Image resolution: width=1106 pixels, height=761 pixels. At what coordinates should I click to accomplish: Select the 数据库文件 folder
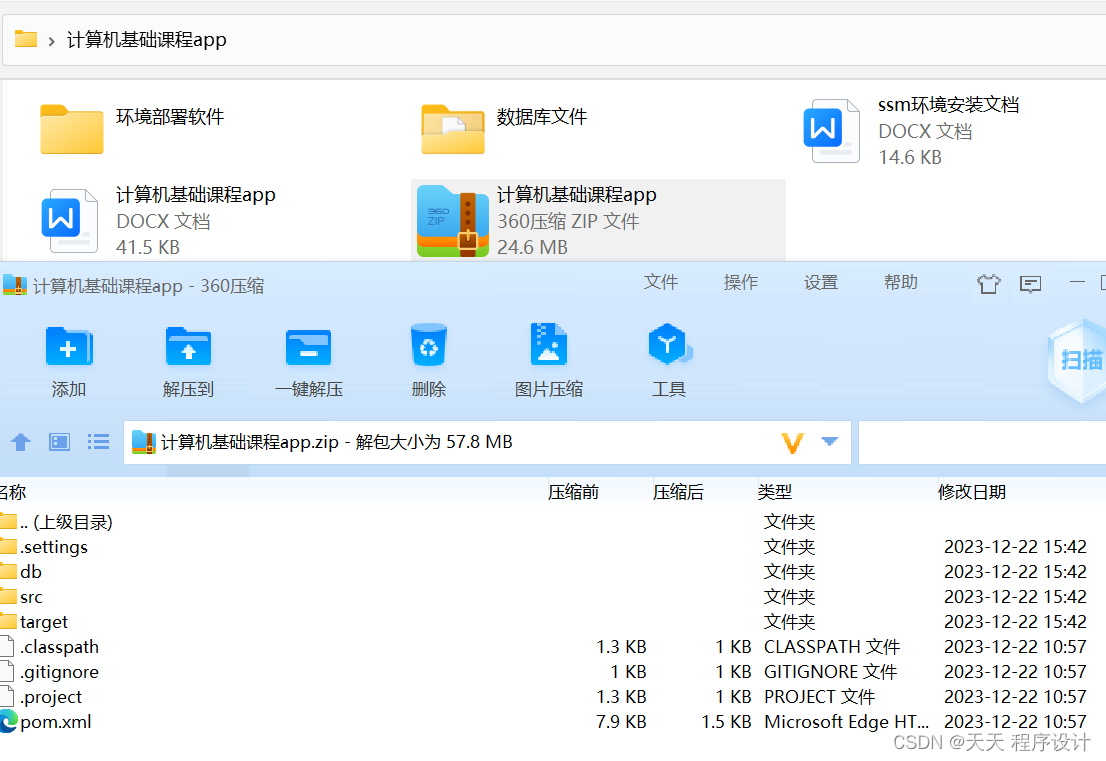505,128
